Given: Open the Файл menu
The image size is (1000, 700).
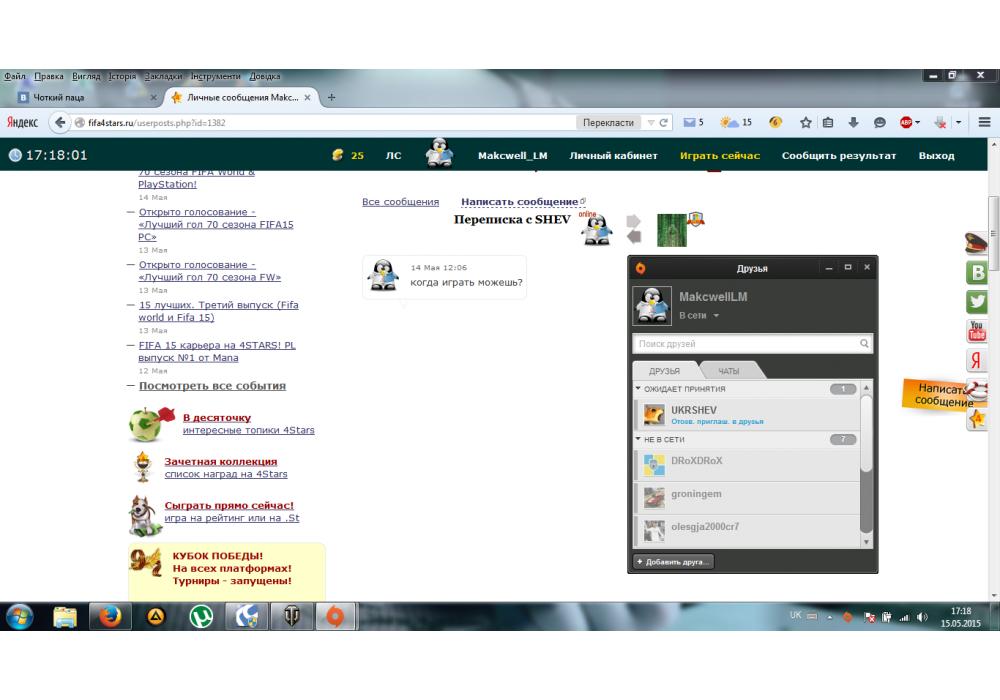Looking at the screenshot, I should (x=15, y=76).
